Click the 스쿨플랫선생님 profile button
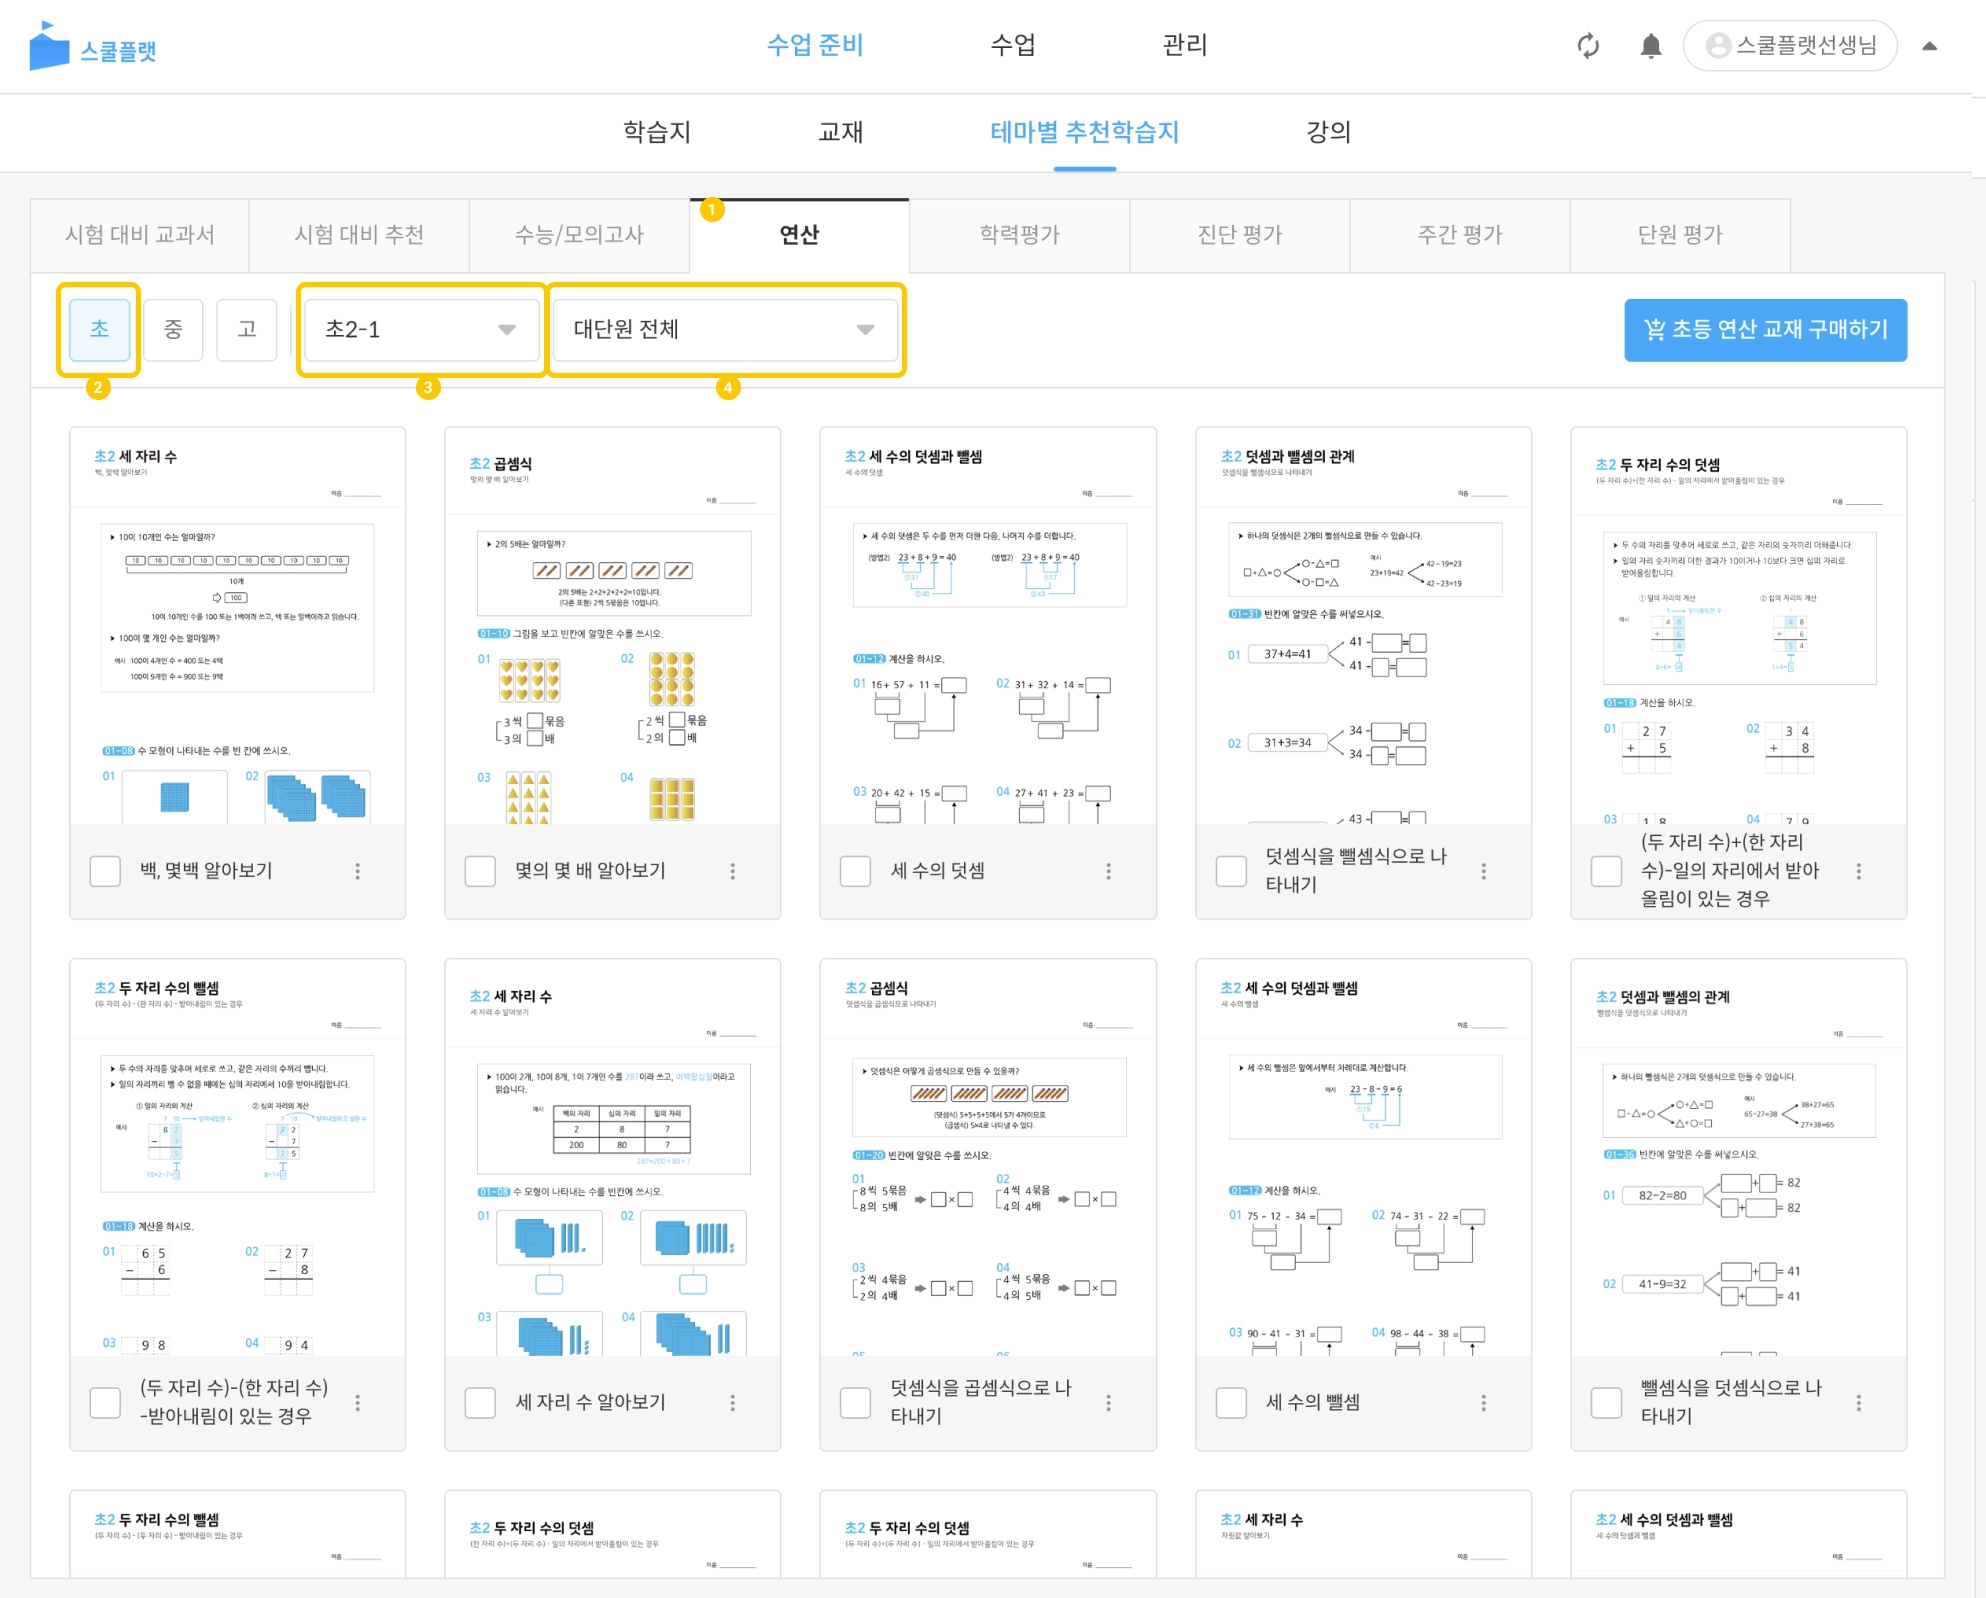Image resolution: width=1986 pixels, height=1598 pixels. pos(1790,46)
